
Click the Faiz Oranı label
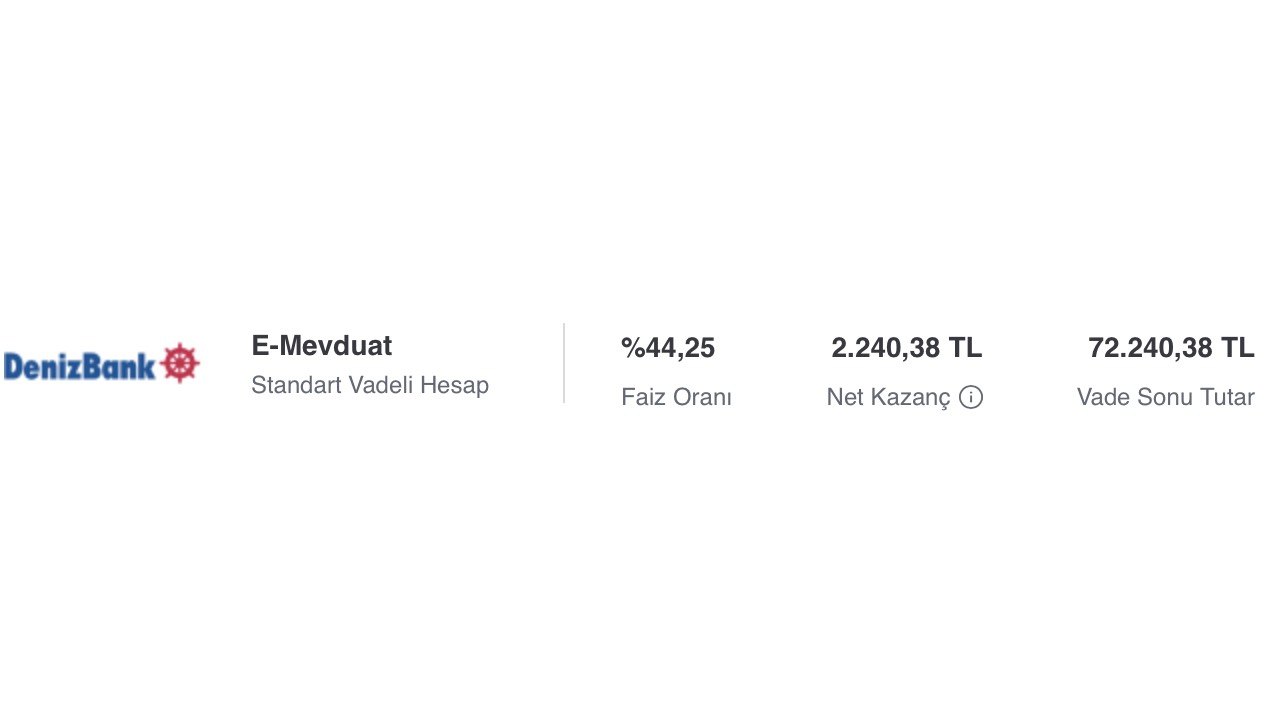tap(676, 397)
